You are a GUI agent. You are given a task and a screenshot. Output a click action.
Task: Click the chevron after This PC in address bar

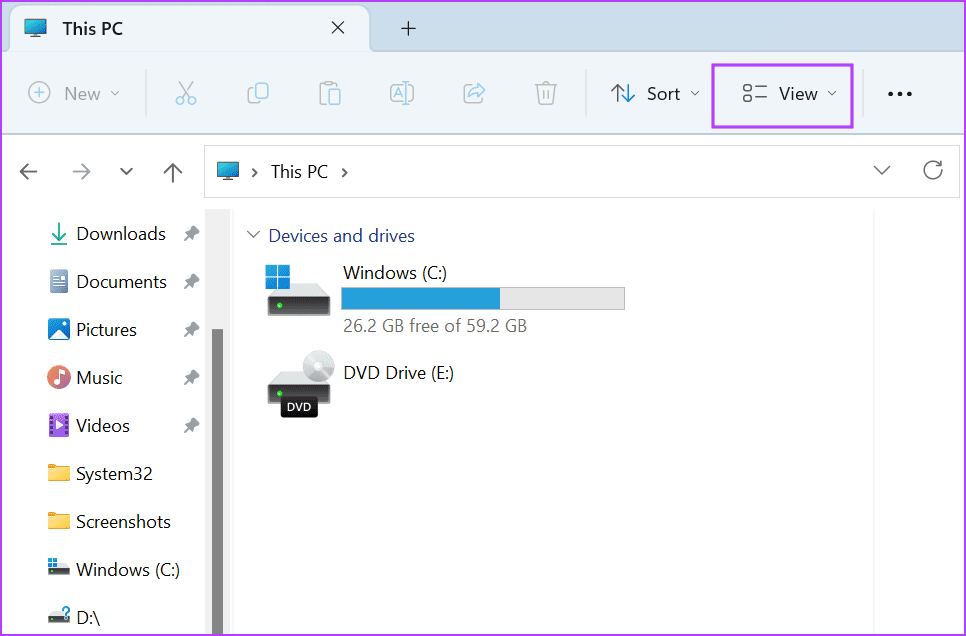tap(345, 172)
